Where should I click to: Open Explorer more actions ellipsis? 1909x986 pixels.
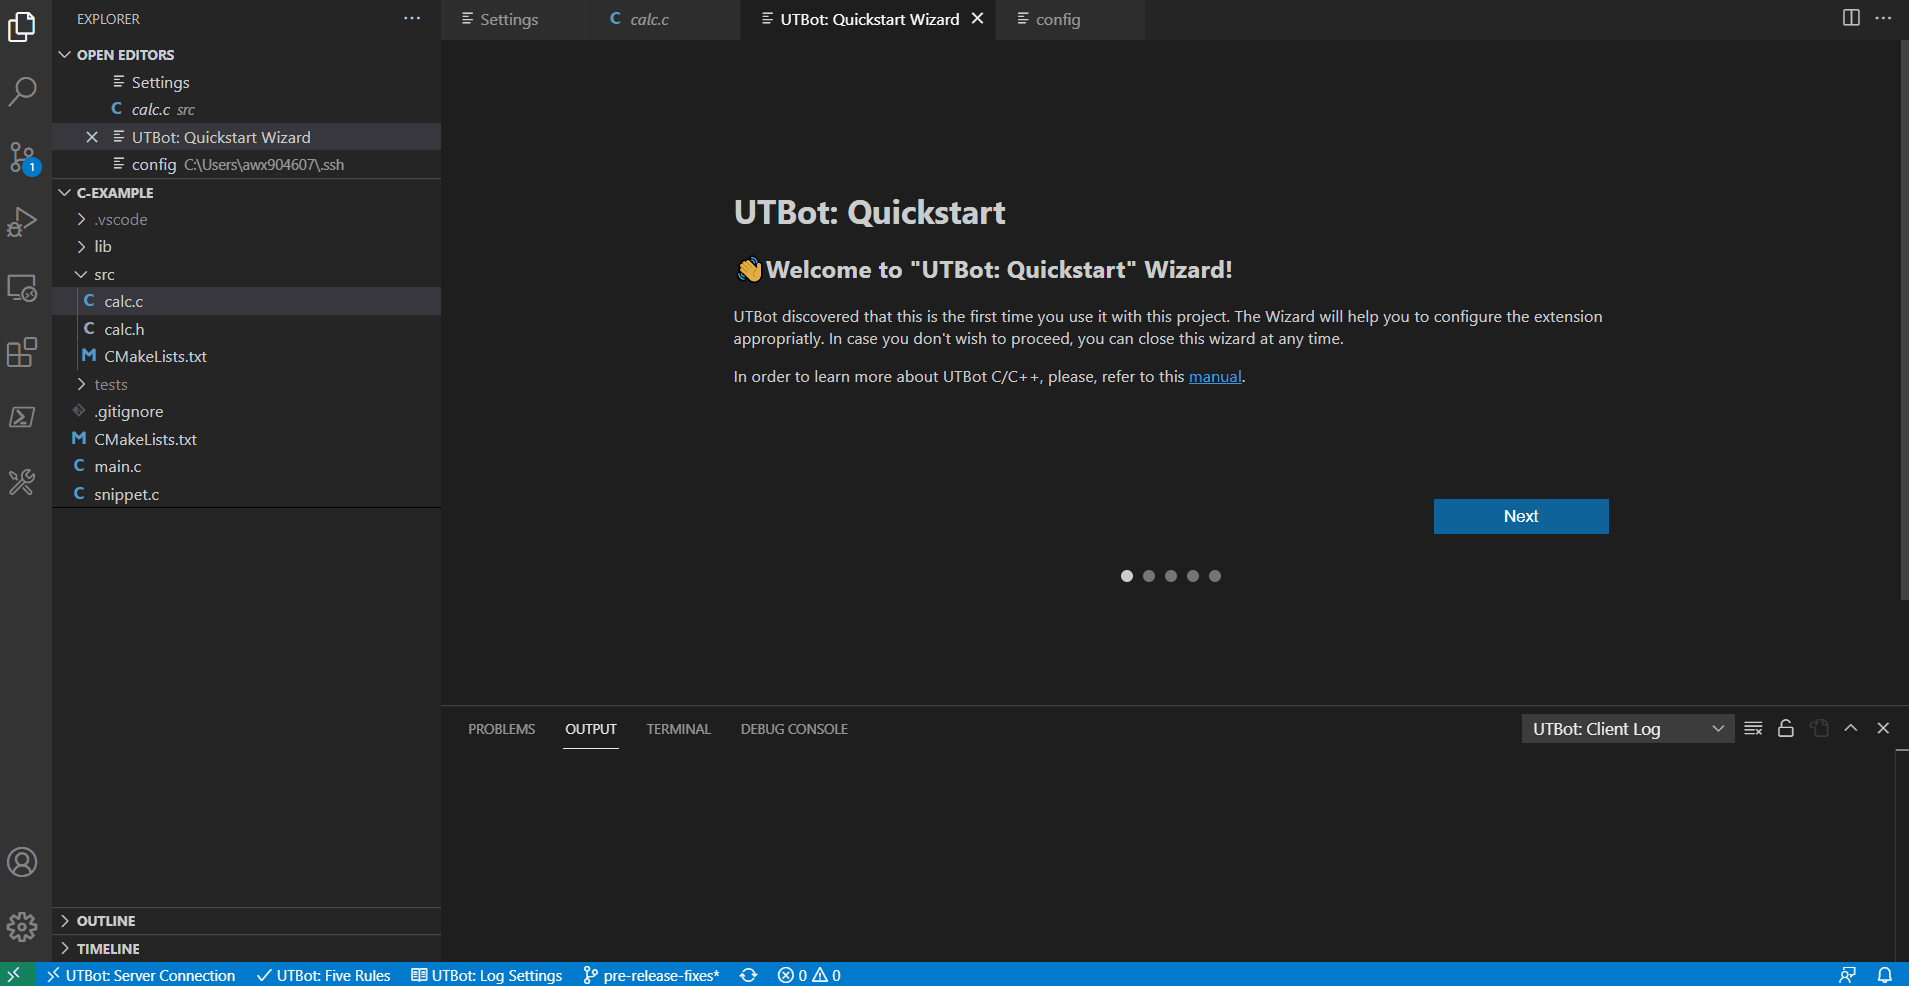pyautogui.click(x=412, y=19)
